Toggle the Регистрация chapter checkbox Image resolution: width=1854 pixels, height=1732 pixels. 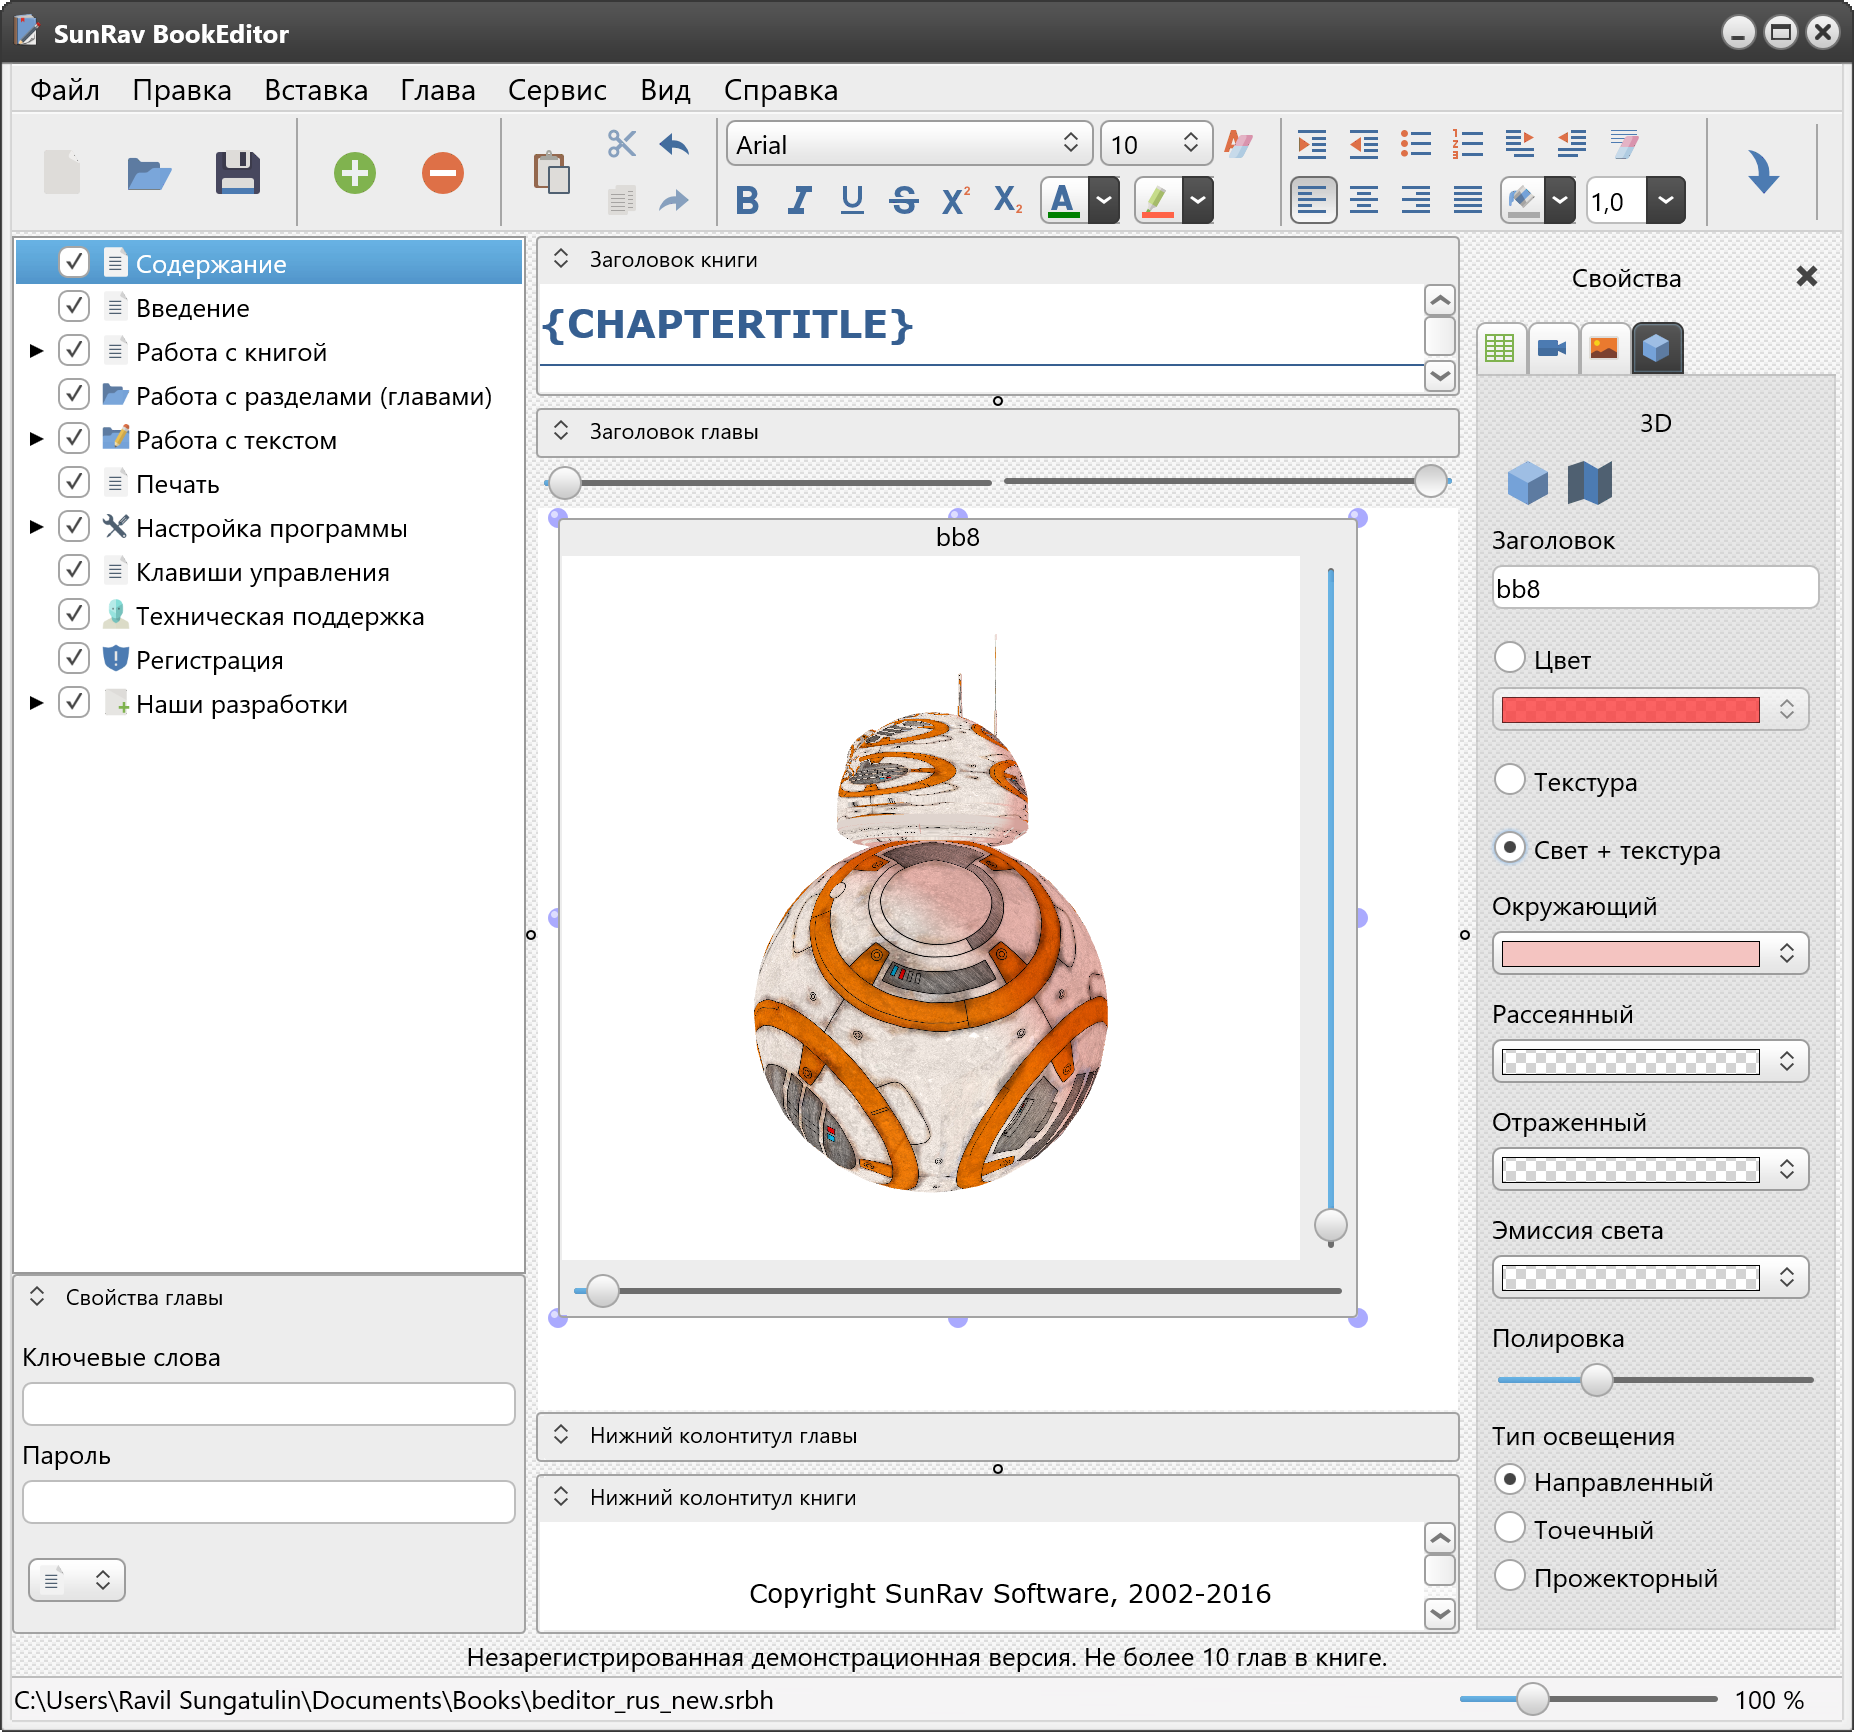(74, 658)
